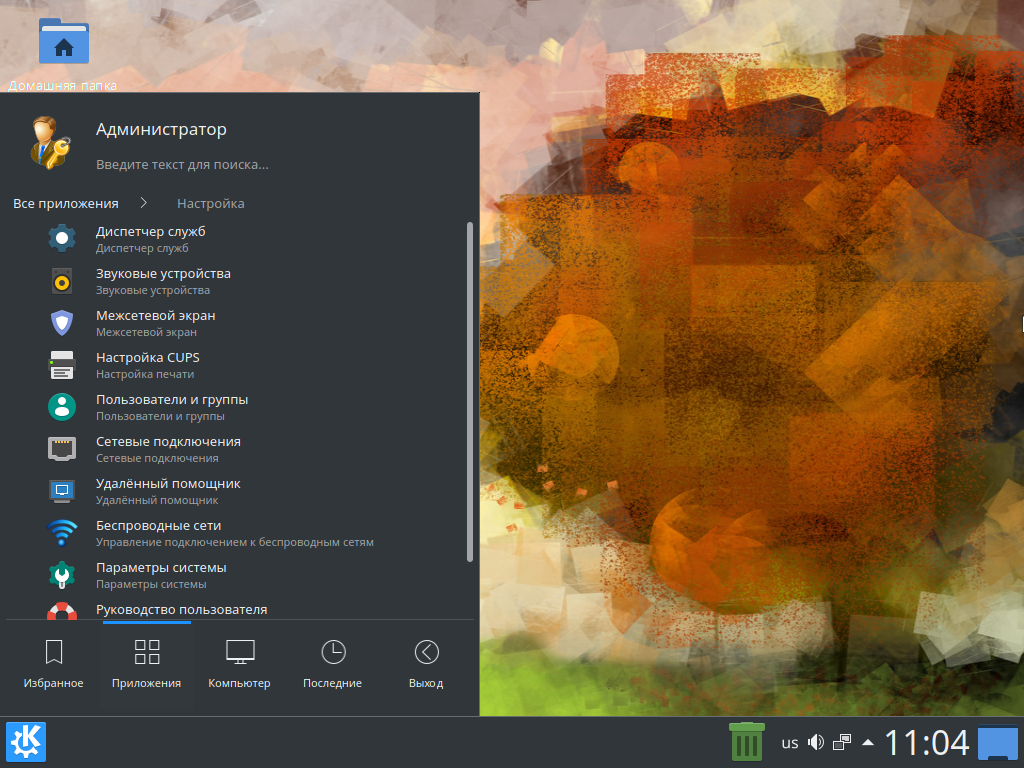The width and height of the screenshot is (1024, 768).
Task: Click the KDE application launcher button
Action: tap(26, 742)
